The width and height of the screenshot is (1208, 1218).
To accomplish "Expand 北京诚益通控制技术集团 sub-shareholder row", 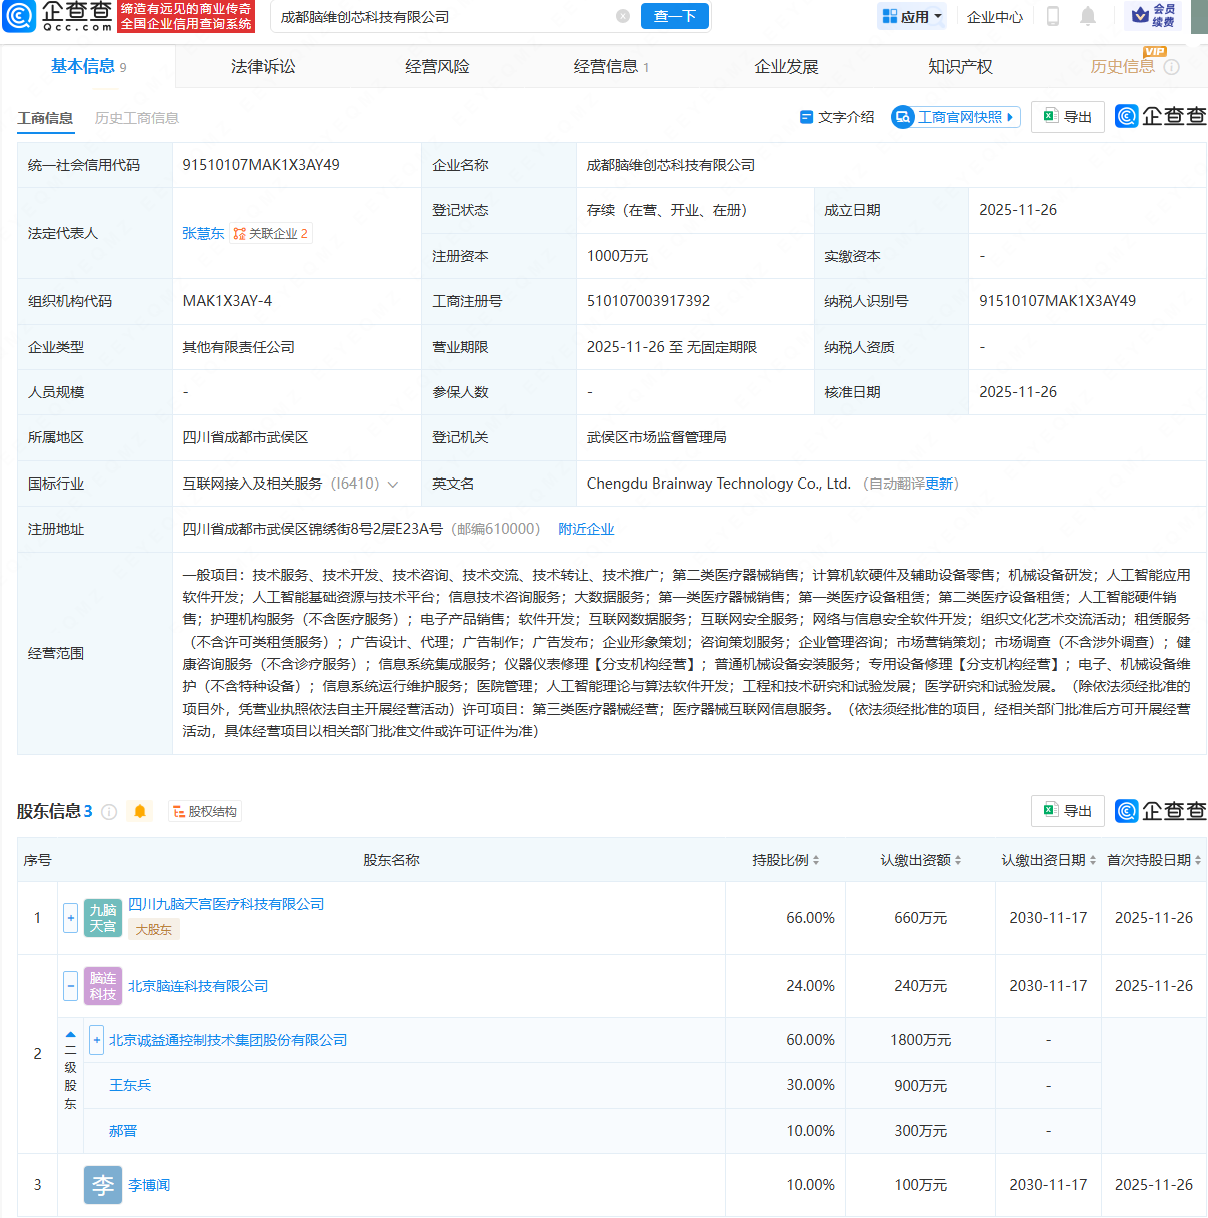I will click(x=96, y=1040).
